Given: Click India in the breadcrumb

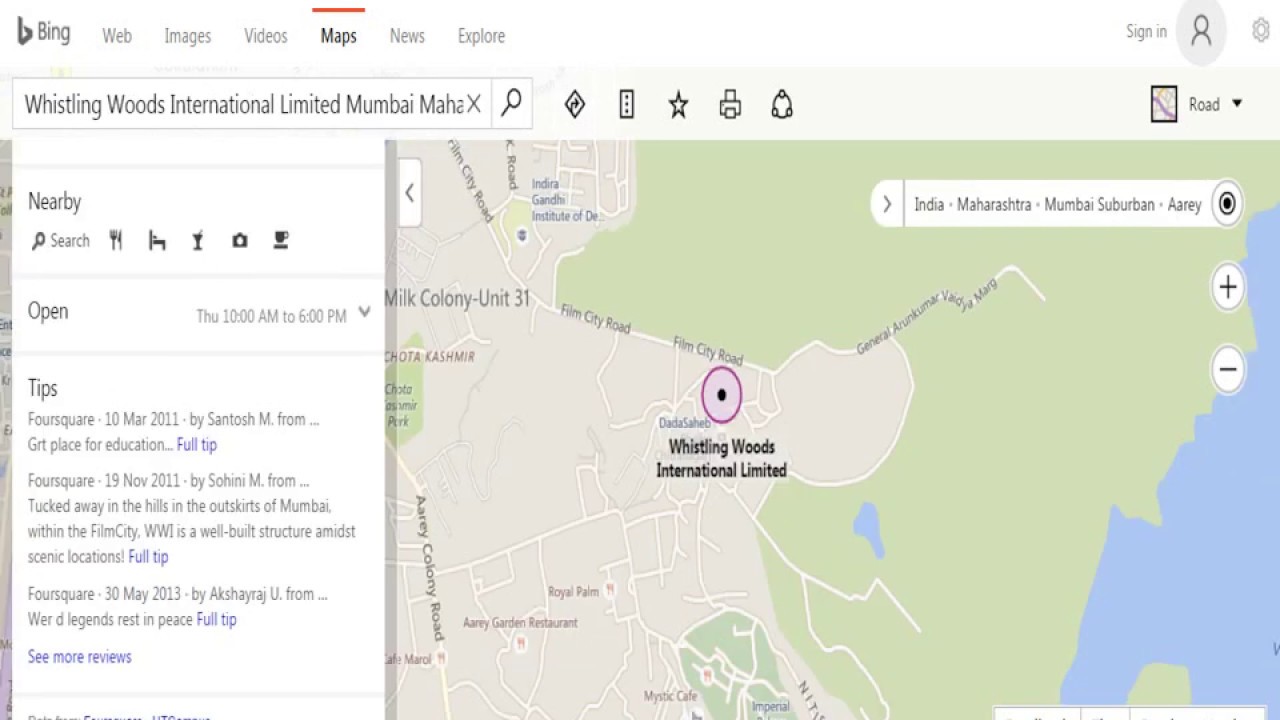Looking at the screenshot, I should pyautogui.click(x=929, y=204).
